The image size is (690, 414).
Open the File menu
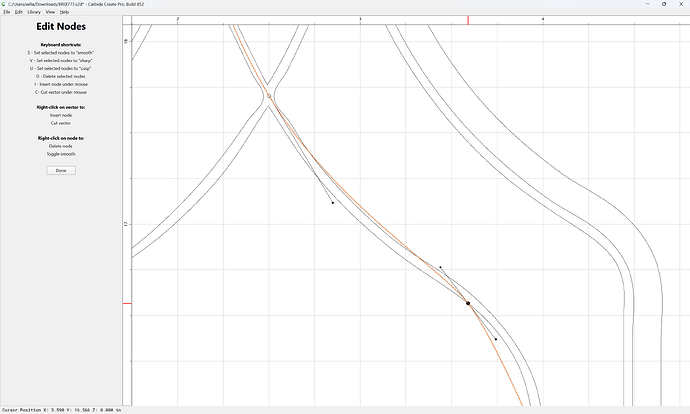pos(7,12)
